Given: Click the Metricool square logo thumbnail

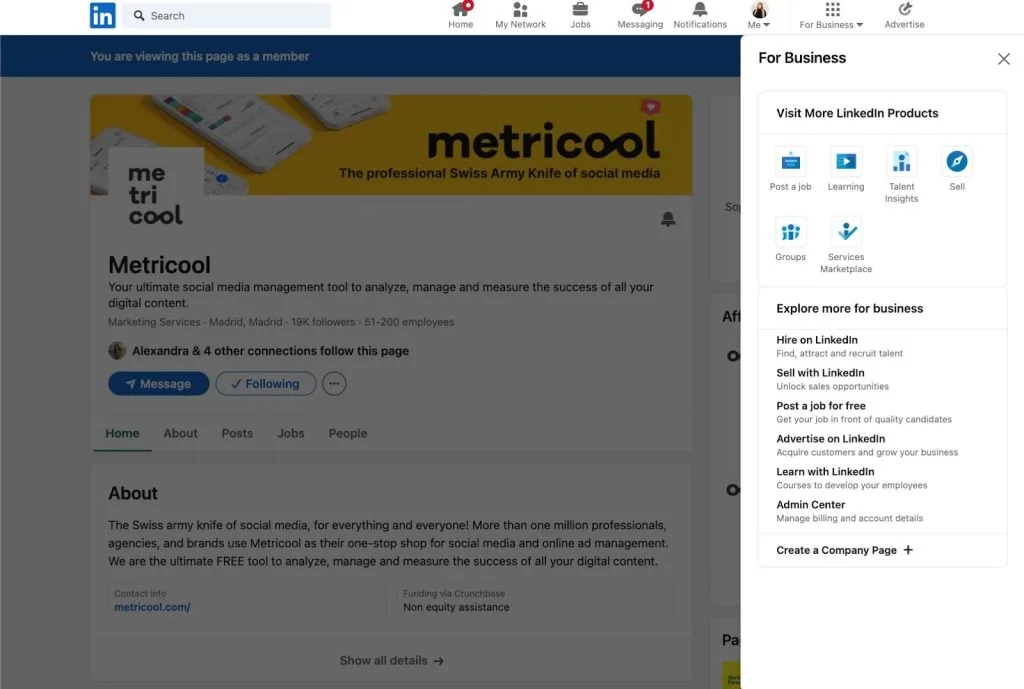Looking at the screenshot, I should [x=155, y=195].
